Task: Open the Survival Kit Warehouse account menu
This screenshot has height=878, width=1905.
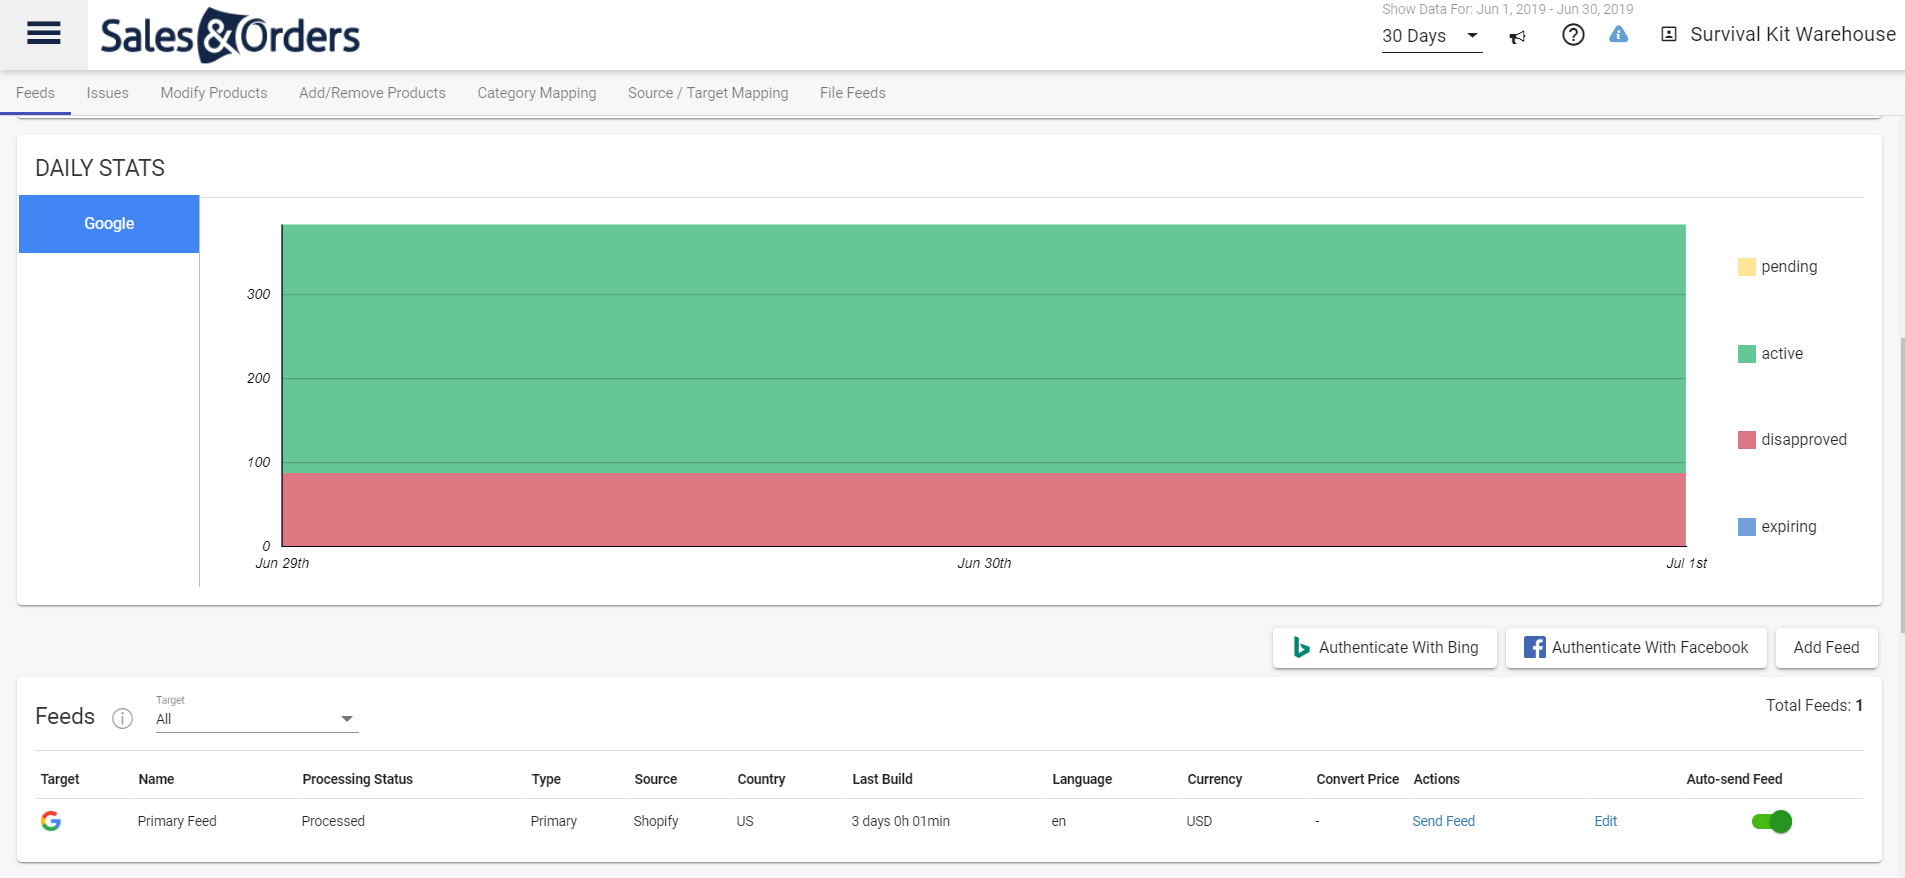Action: 1793,35
